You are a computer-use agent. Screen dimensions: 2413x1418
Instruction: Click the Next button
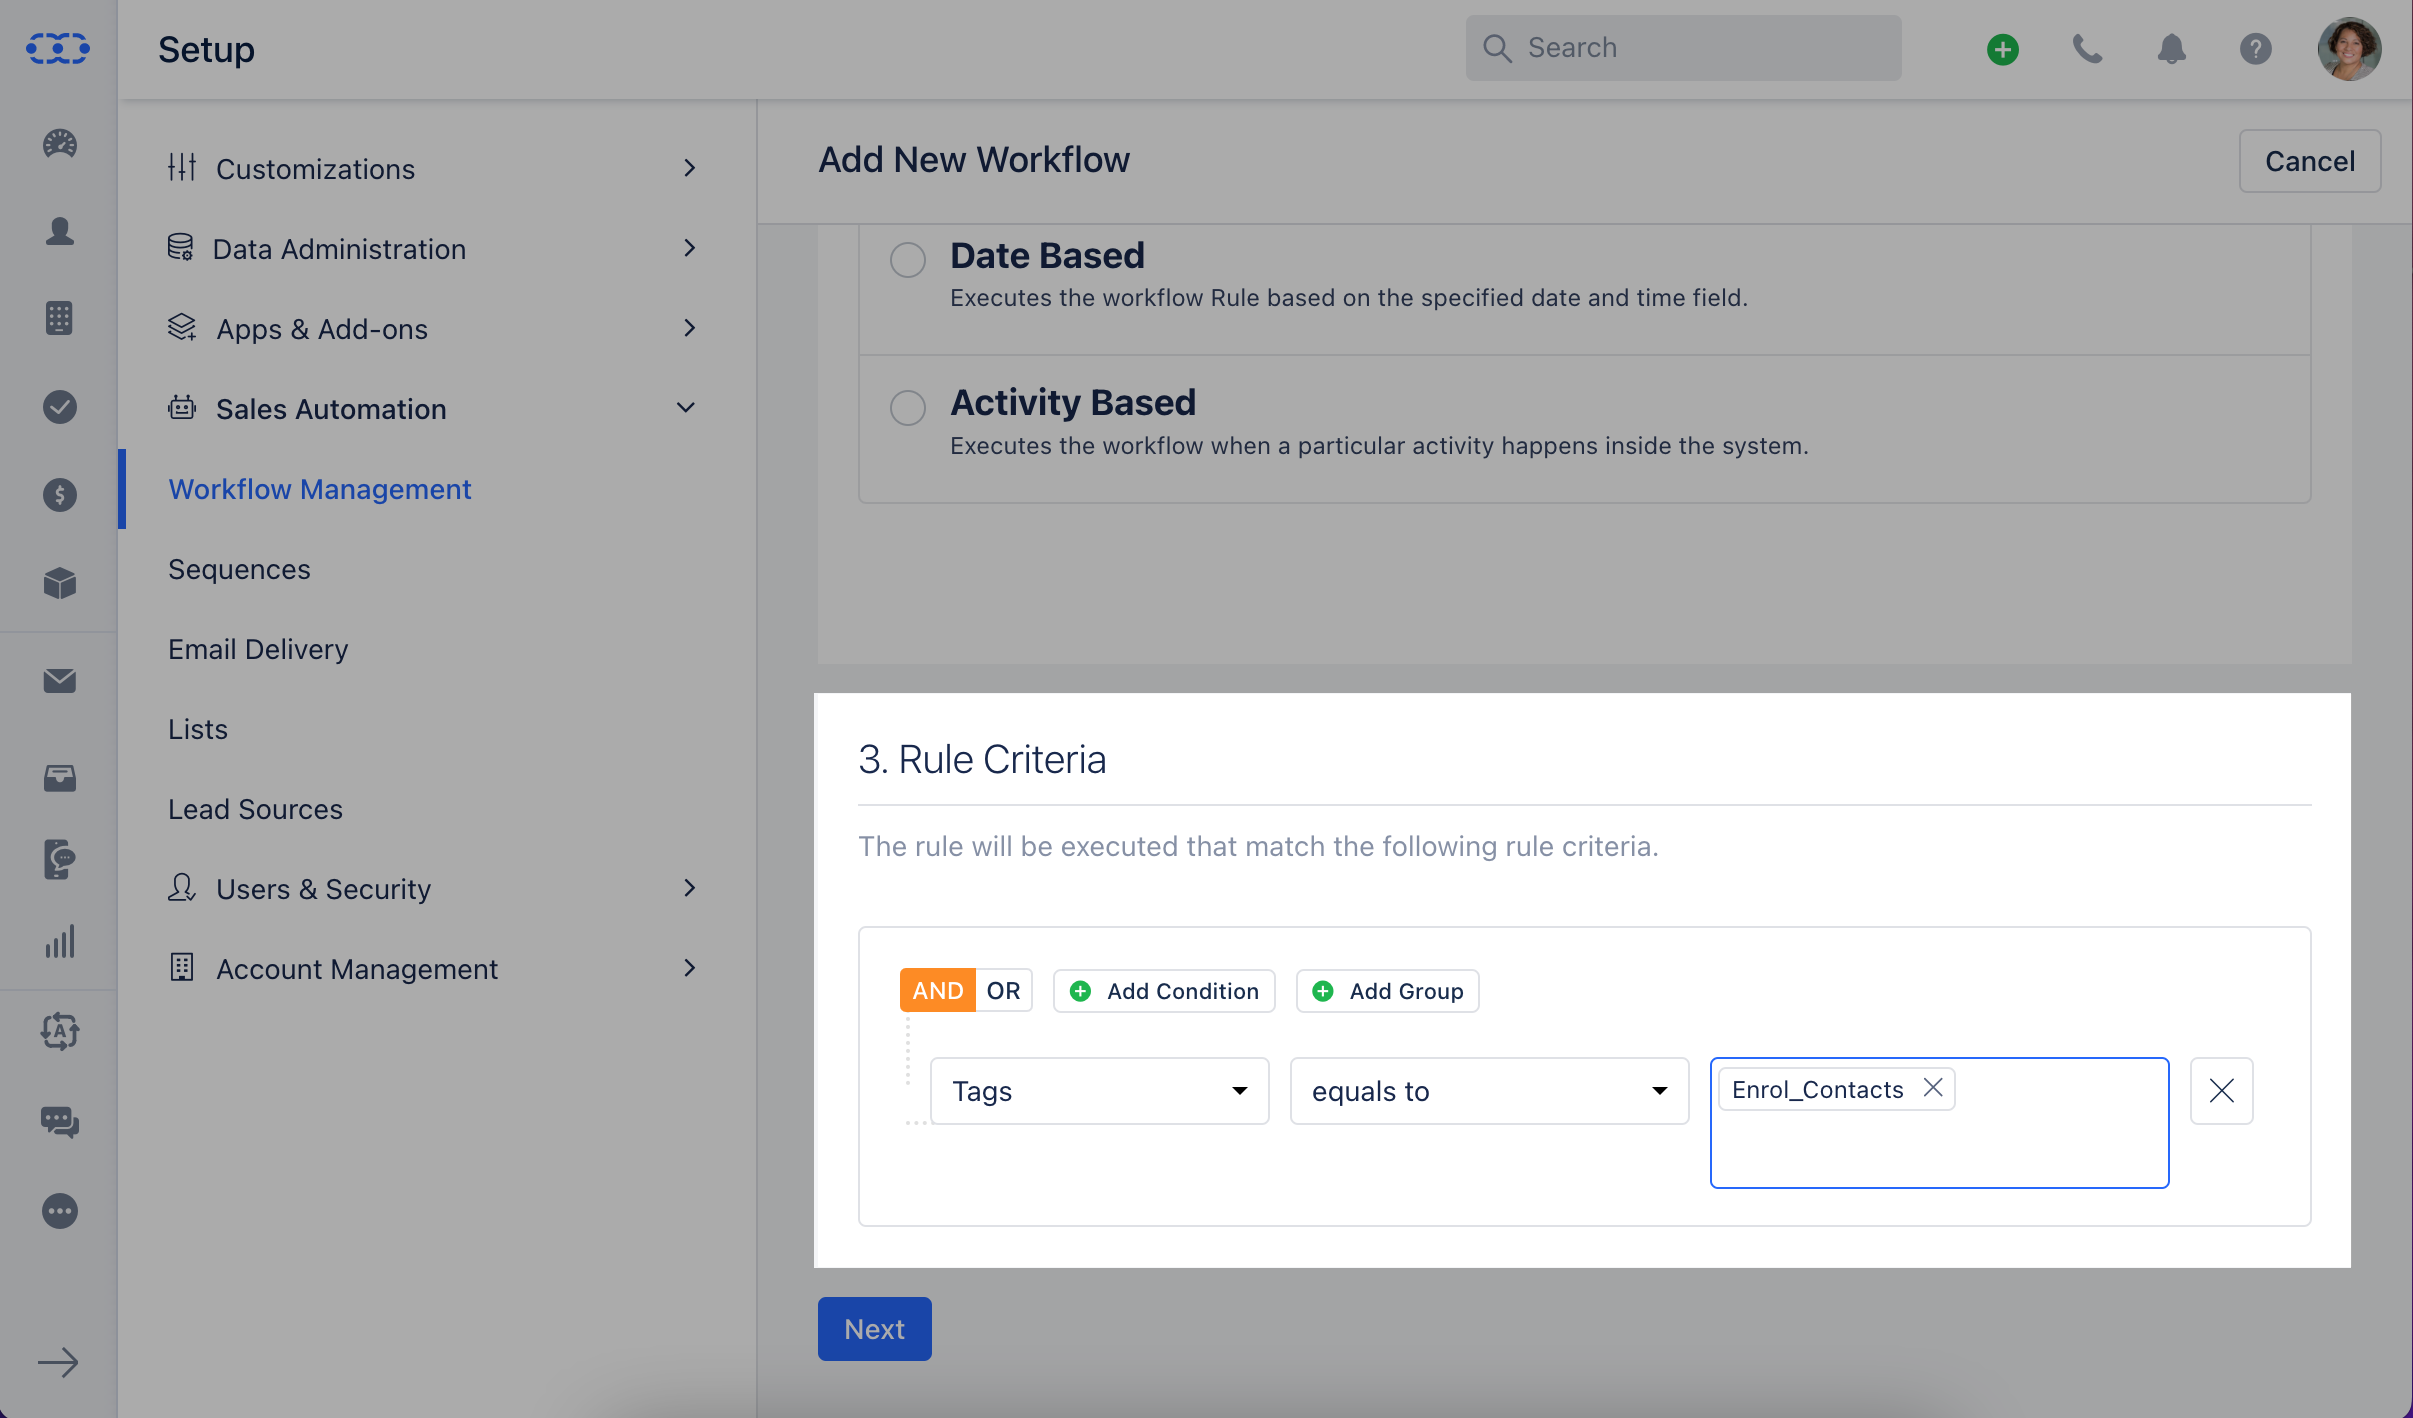pyautogui.click(x=874, y=1328)
